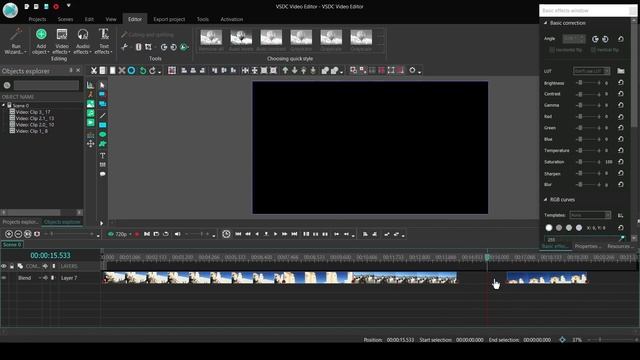Zoom in timeline with plus icon
Image resolution: width=640 pixels, height=360 pixels.
[9, 234]
